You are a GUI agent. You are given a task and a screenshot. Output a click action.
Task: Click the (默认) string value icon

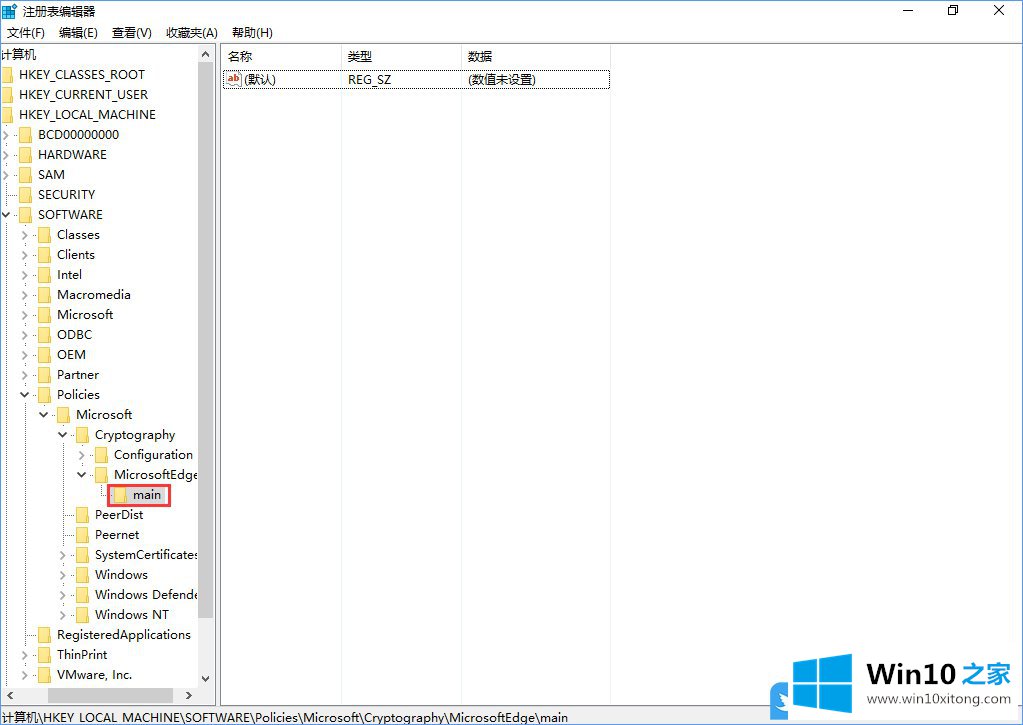pos(234,79)
